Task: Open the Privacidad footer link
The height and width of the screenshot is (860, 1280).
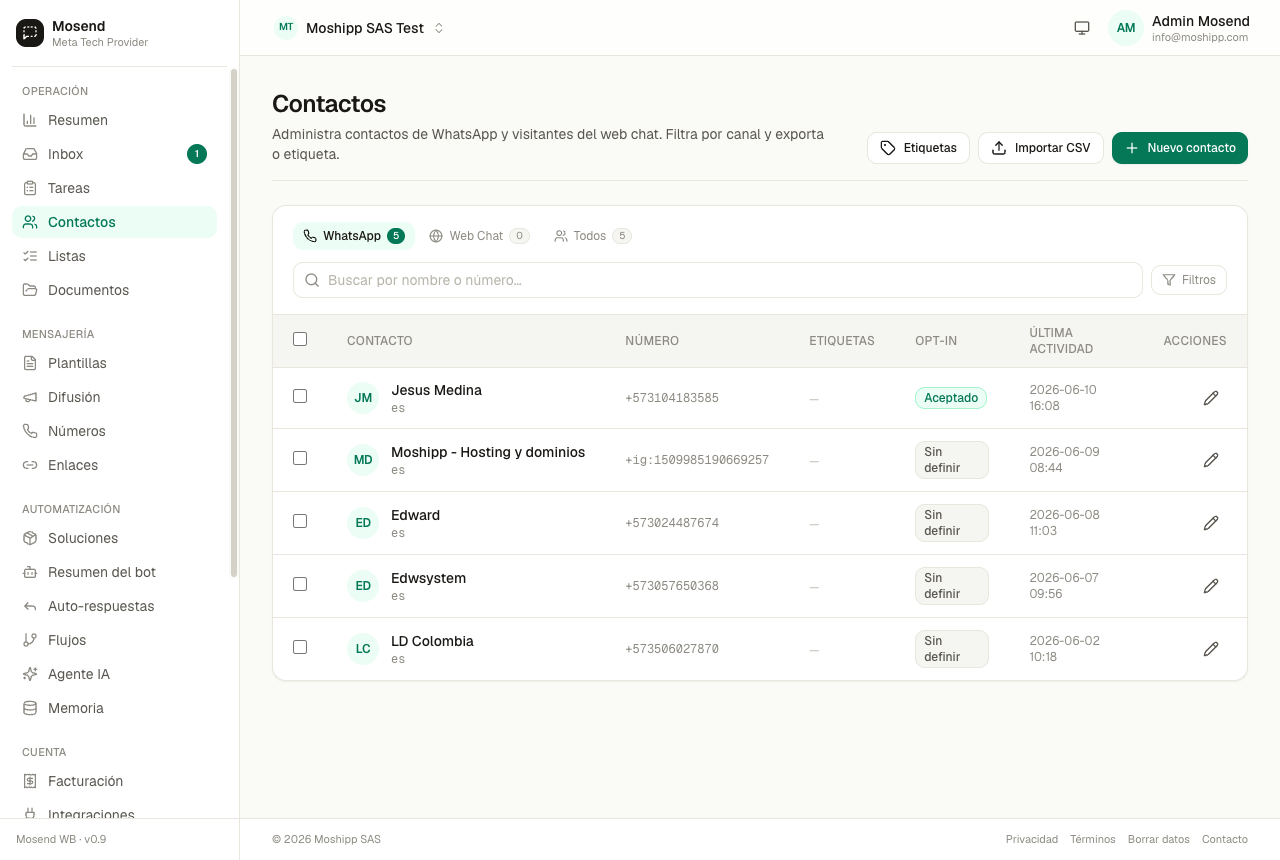Action: click(1032, 839)
